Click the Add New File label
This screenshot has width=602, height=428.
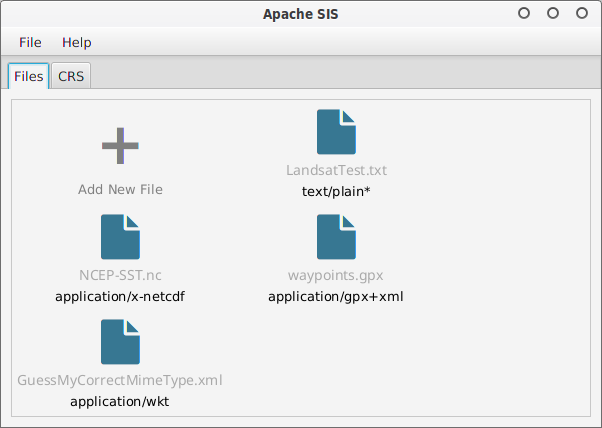[x=120, y=190]
